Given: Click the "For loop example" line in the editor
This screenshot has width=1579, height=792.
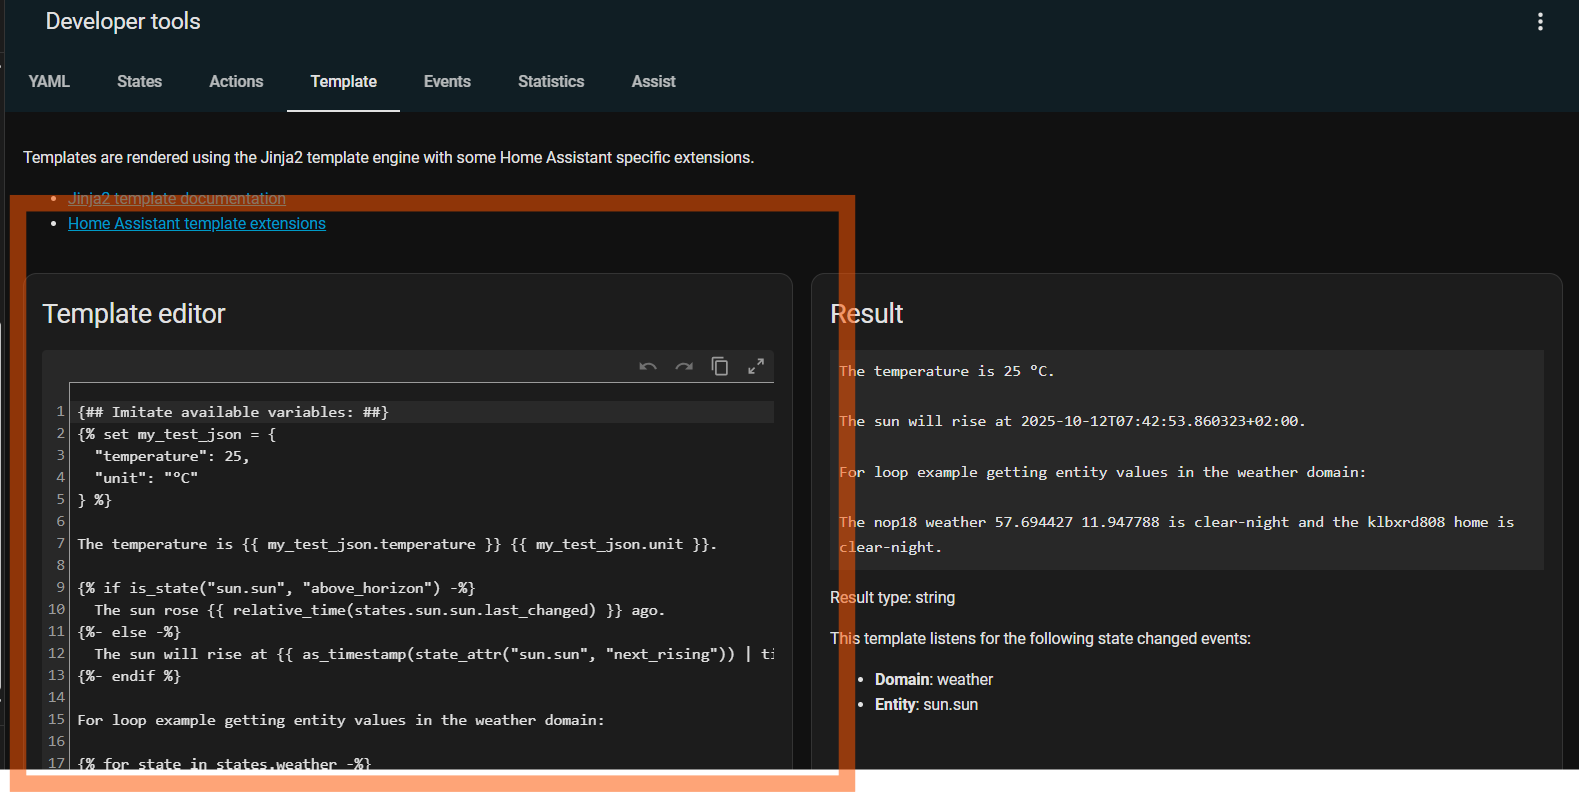Looking at the screenshot, I should coord(340,720).
